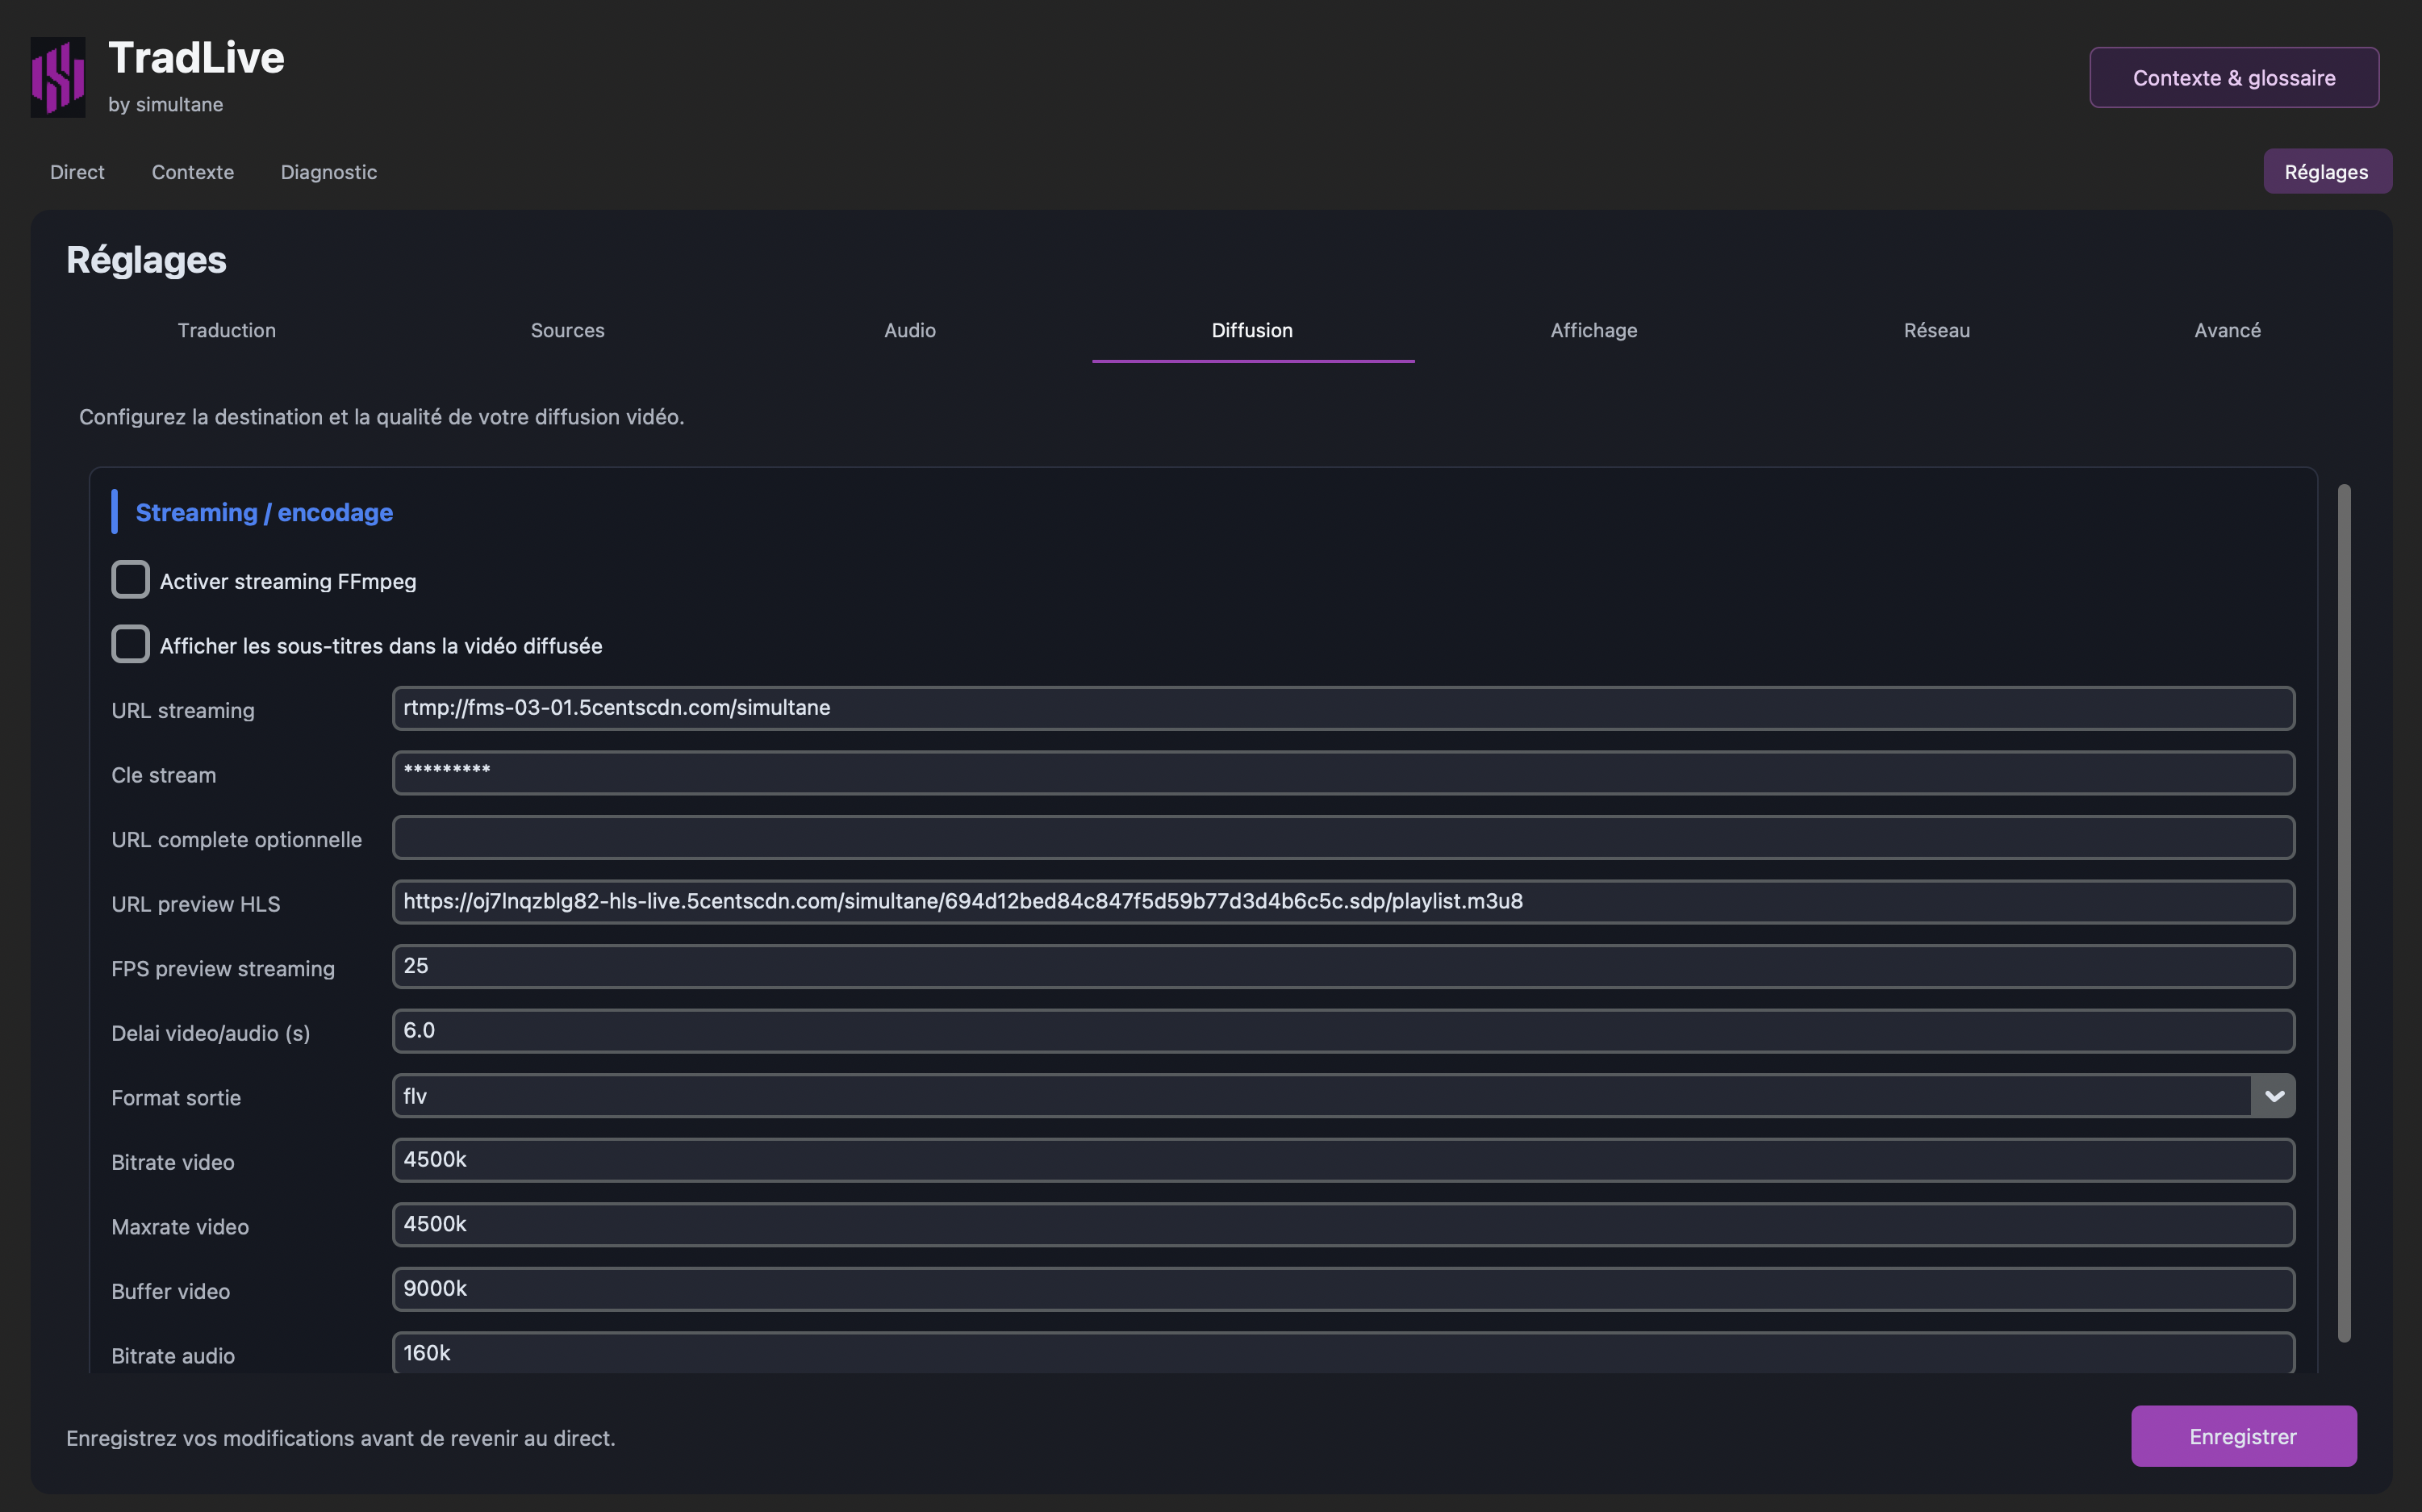Screen dimensions: 2422x1512
Task: Click the TradLive title text
Action: coord(196,57)
